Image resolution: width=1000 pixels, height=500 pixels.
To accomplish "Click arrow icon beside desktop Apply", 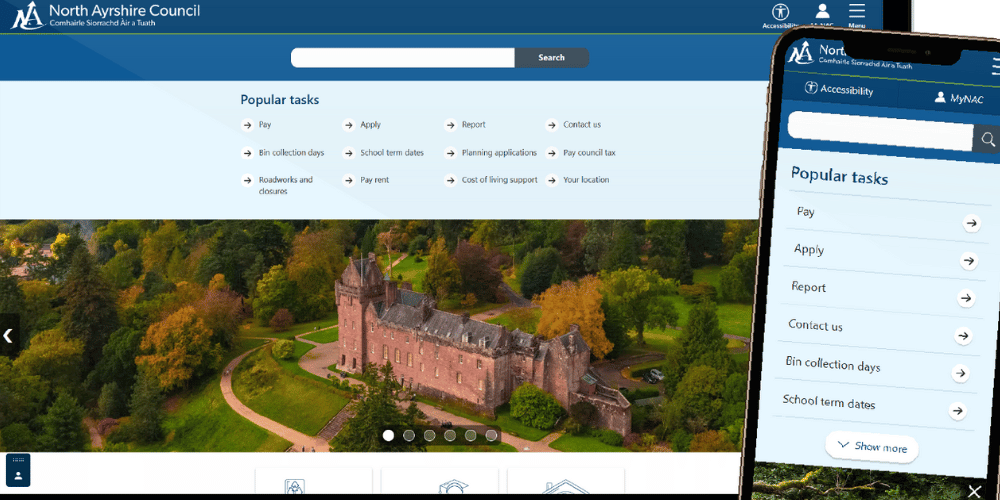I will coord(348,125).
